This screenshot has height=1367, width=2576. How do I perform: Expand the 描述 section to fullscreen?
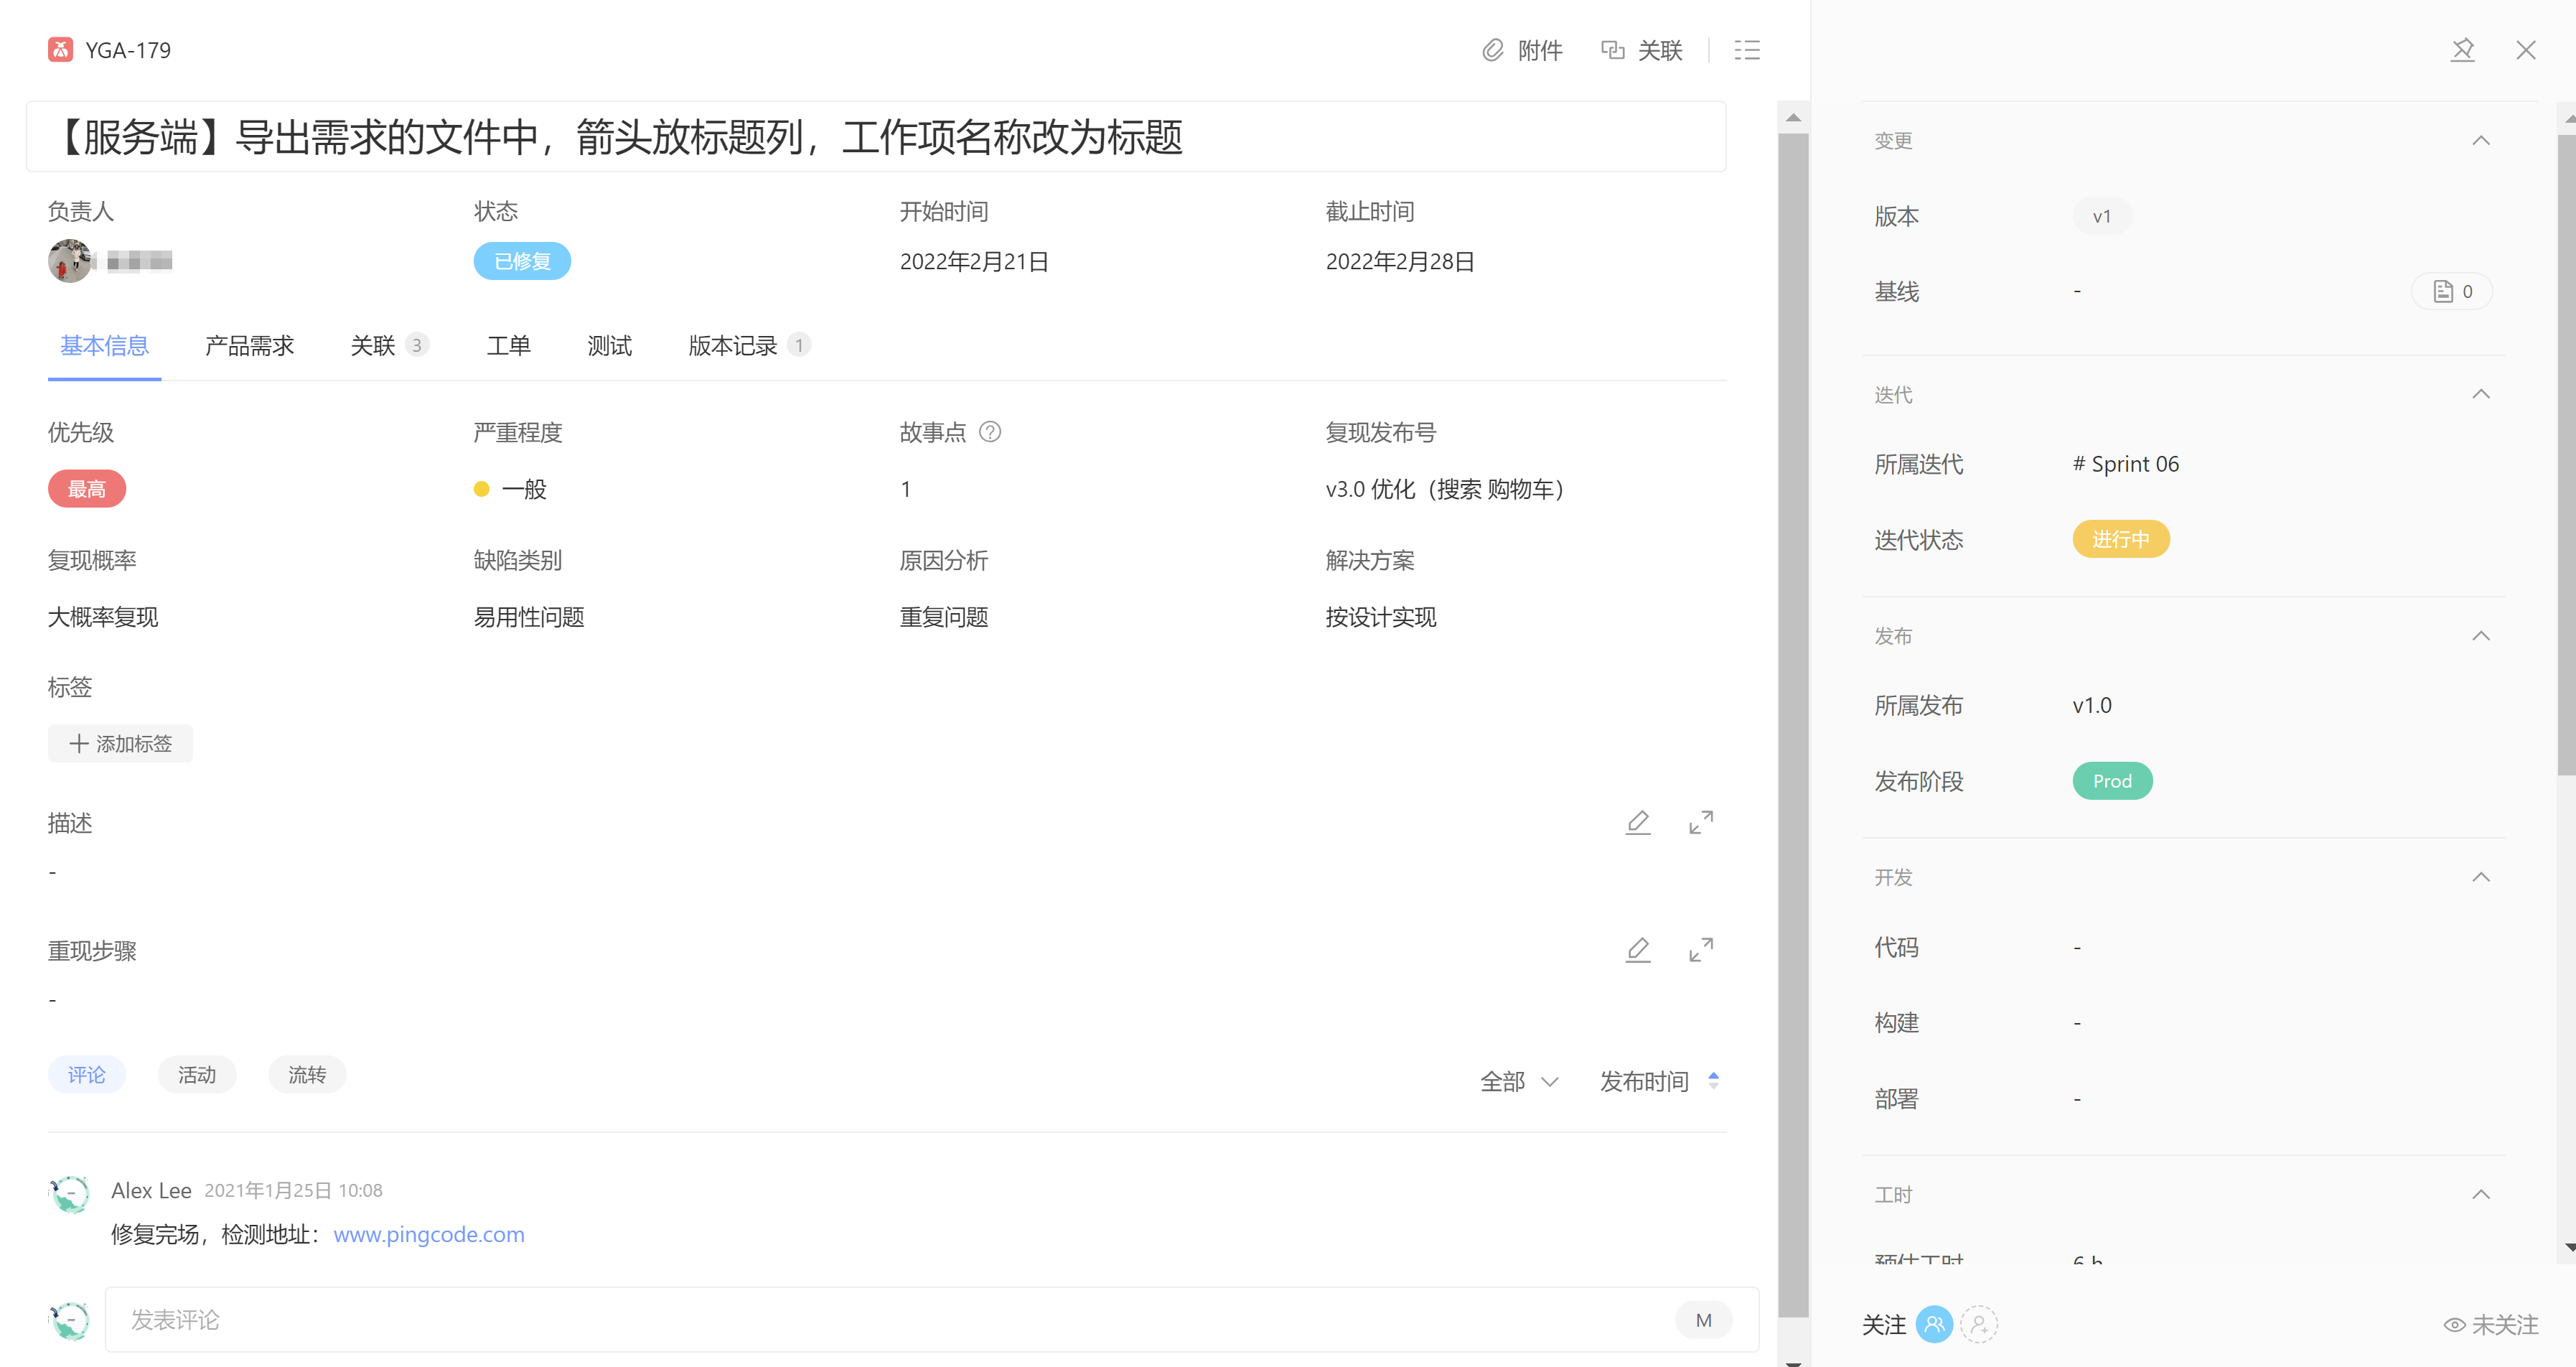tap(1700, 822)
